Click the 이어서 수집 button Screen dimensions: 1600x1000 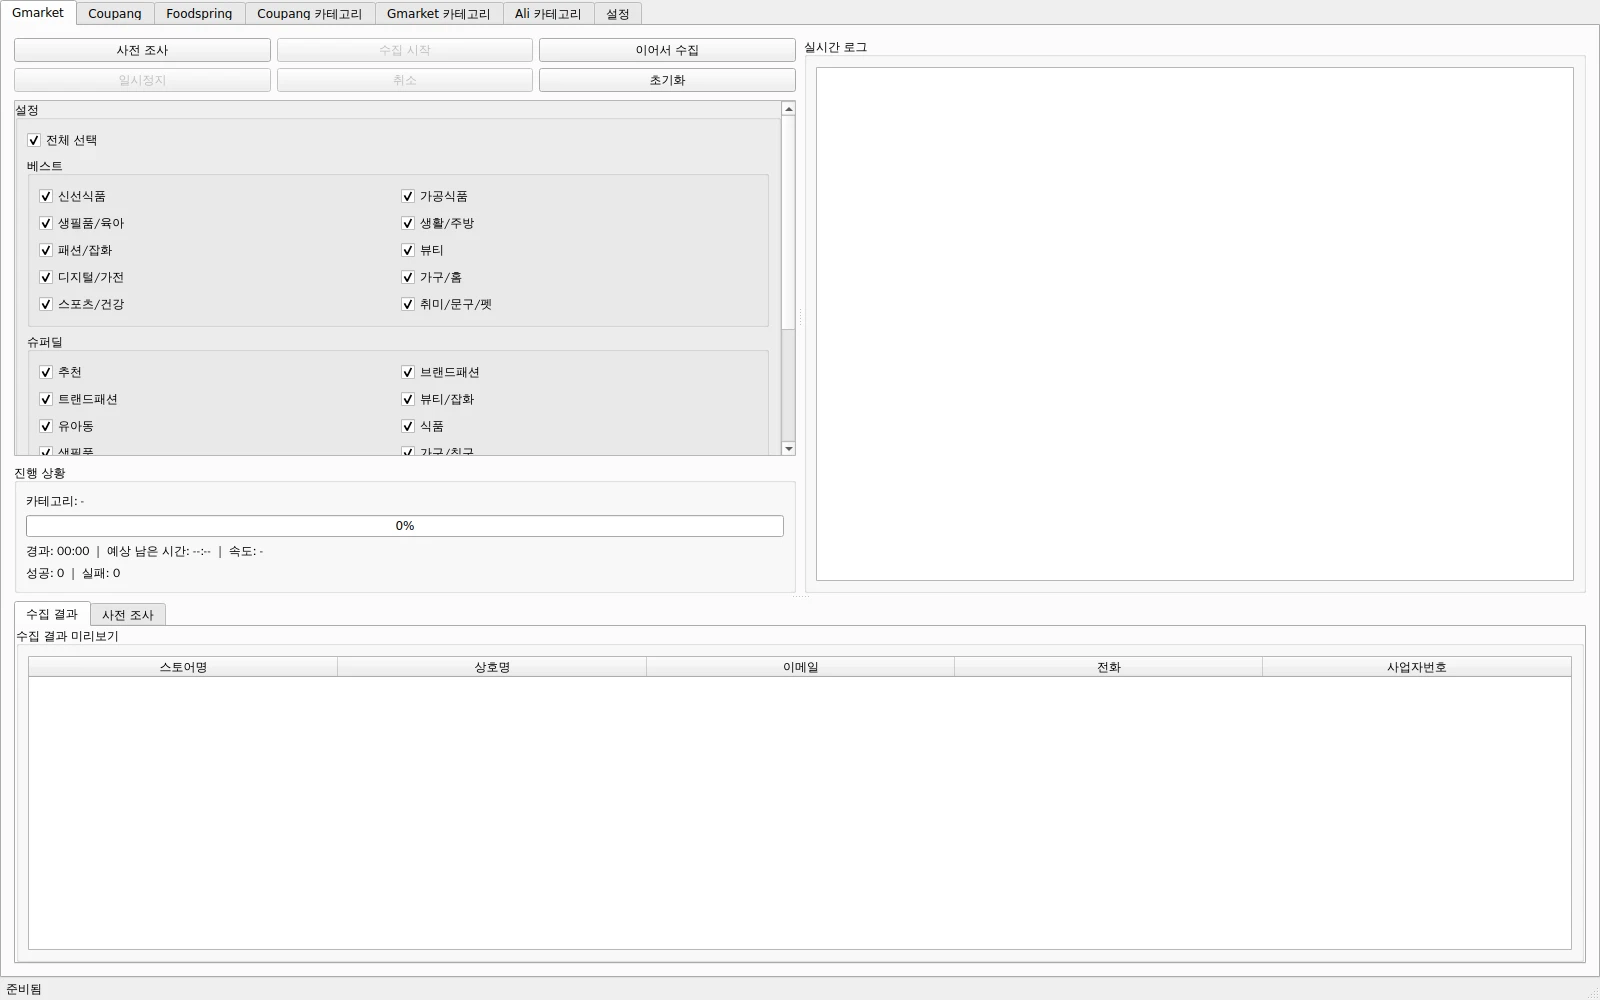click(x=667, y=50)
